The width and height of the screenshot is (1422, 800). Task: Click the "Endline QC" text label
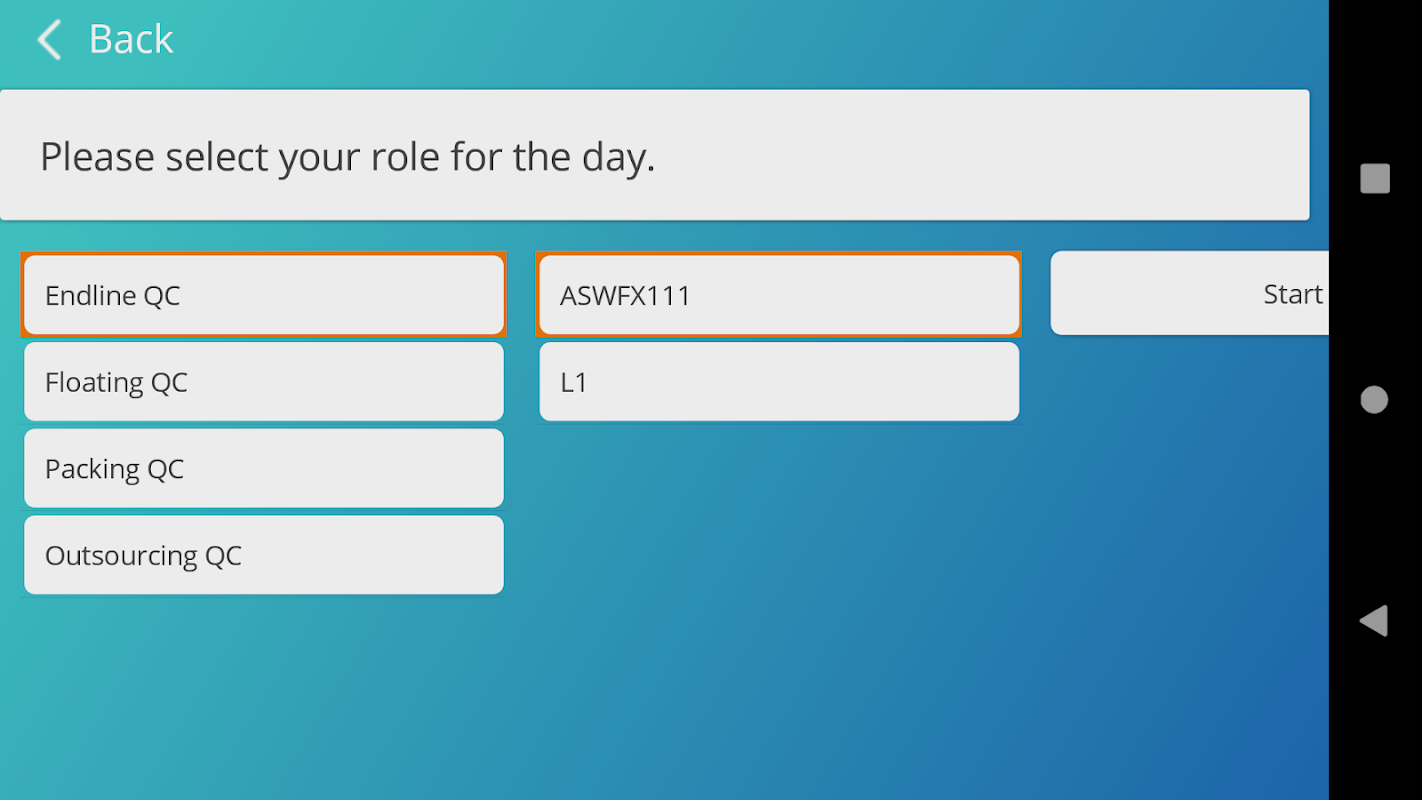113,296
